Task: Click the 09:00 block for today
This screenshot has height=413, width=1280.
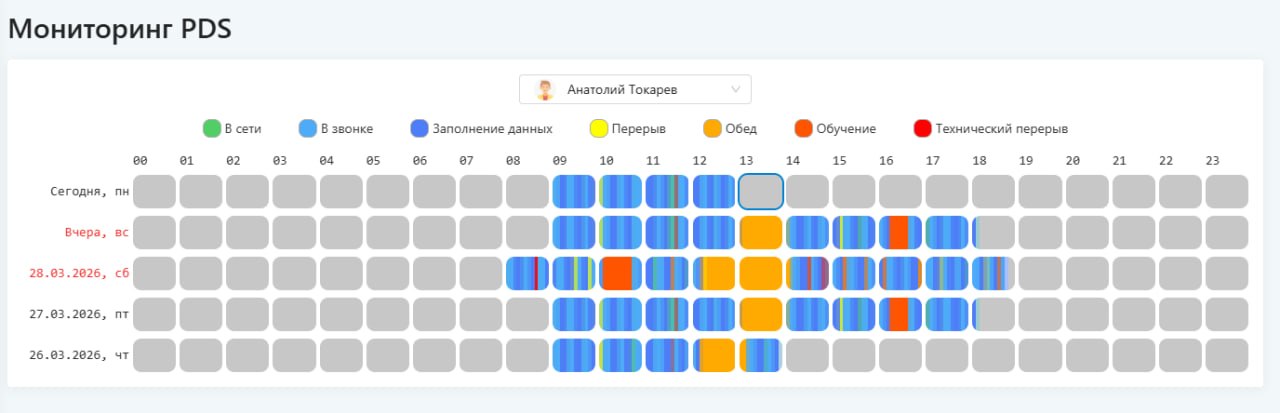Action: (x=573, y=191)
